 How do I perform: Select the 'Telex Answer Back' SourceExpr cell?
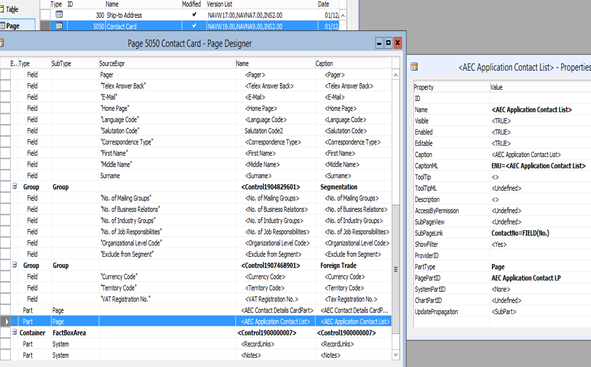(167, 86)
